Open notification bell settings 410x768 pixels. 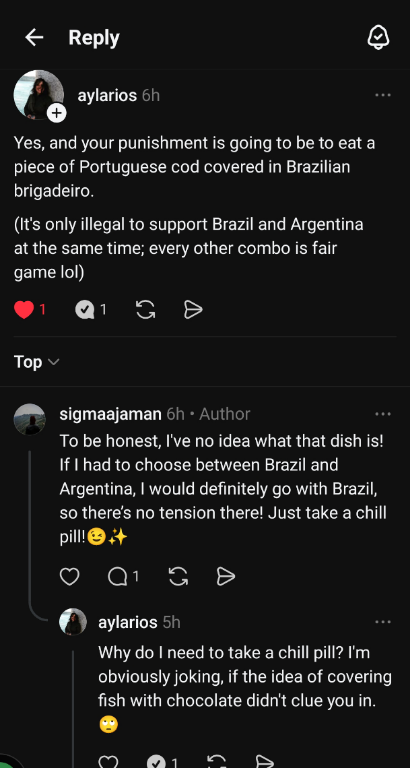point(378,37)
